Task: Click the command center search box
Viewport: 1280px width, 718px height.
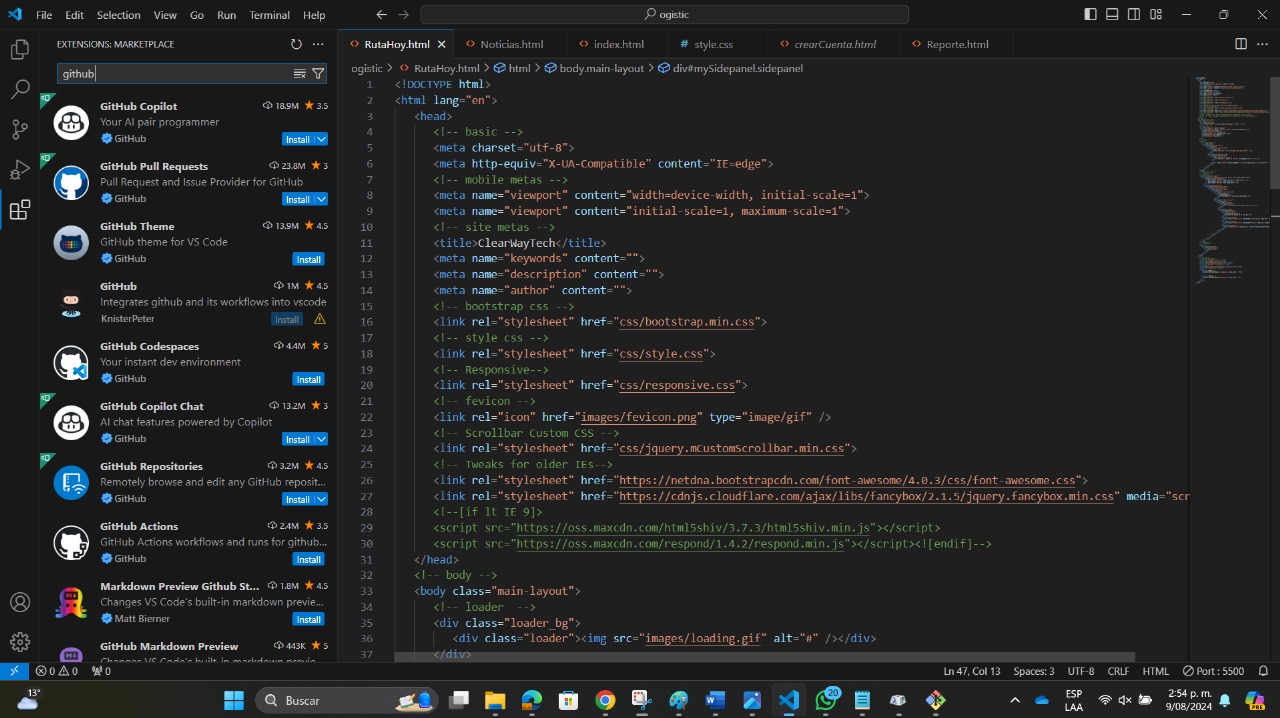Action: pyautogui.click(x=664, y=15)
